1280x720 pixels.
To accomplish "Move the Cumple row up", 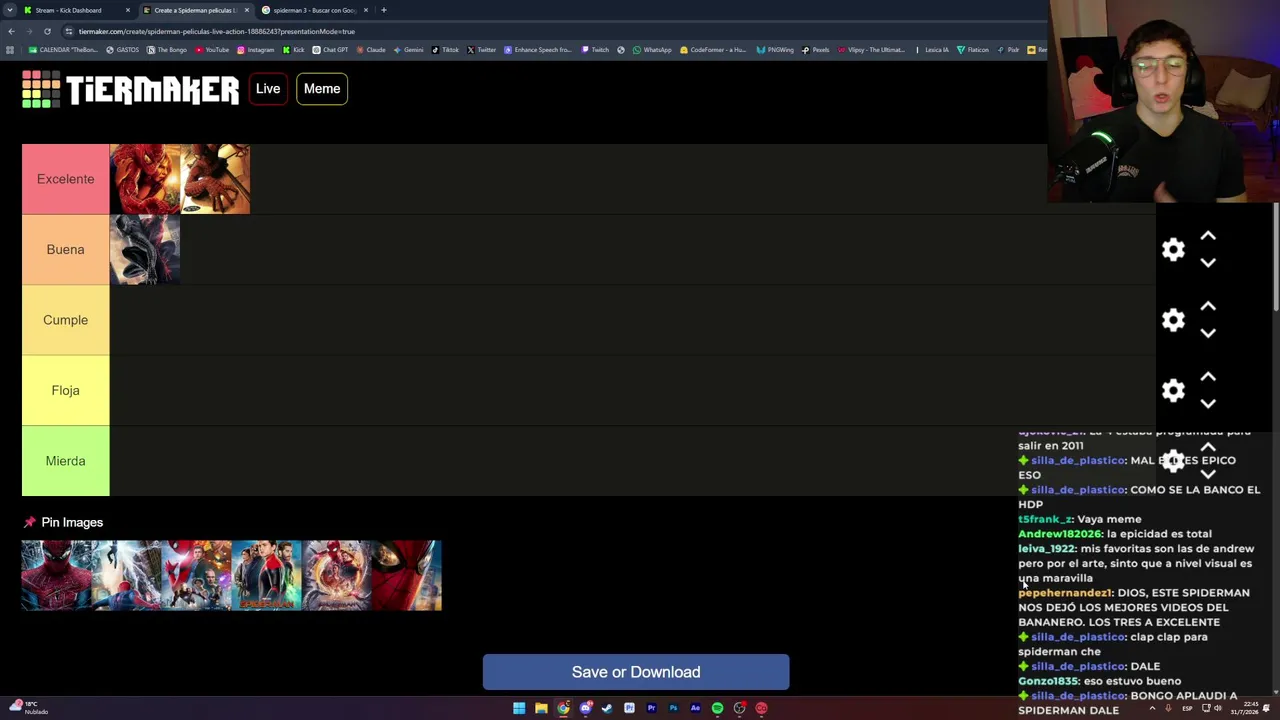I will coord(1208,307).
